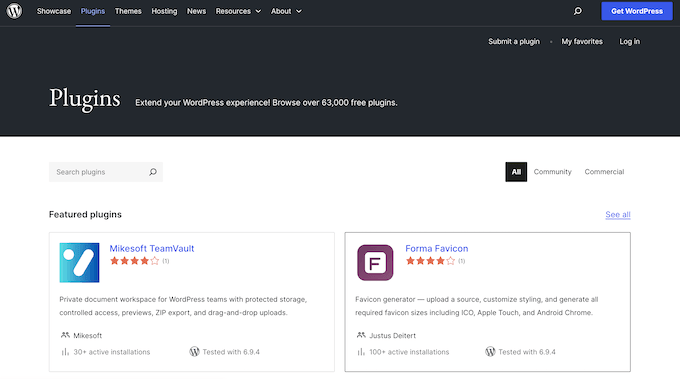This screenshot has height=379, width=680.
Task: Click installations chart icon on Forma Favicon card
Action: point(361,352)
